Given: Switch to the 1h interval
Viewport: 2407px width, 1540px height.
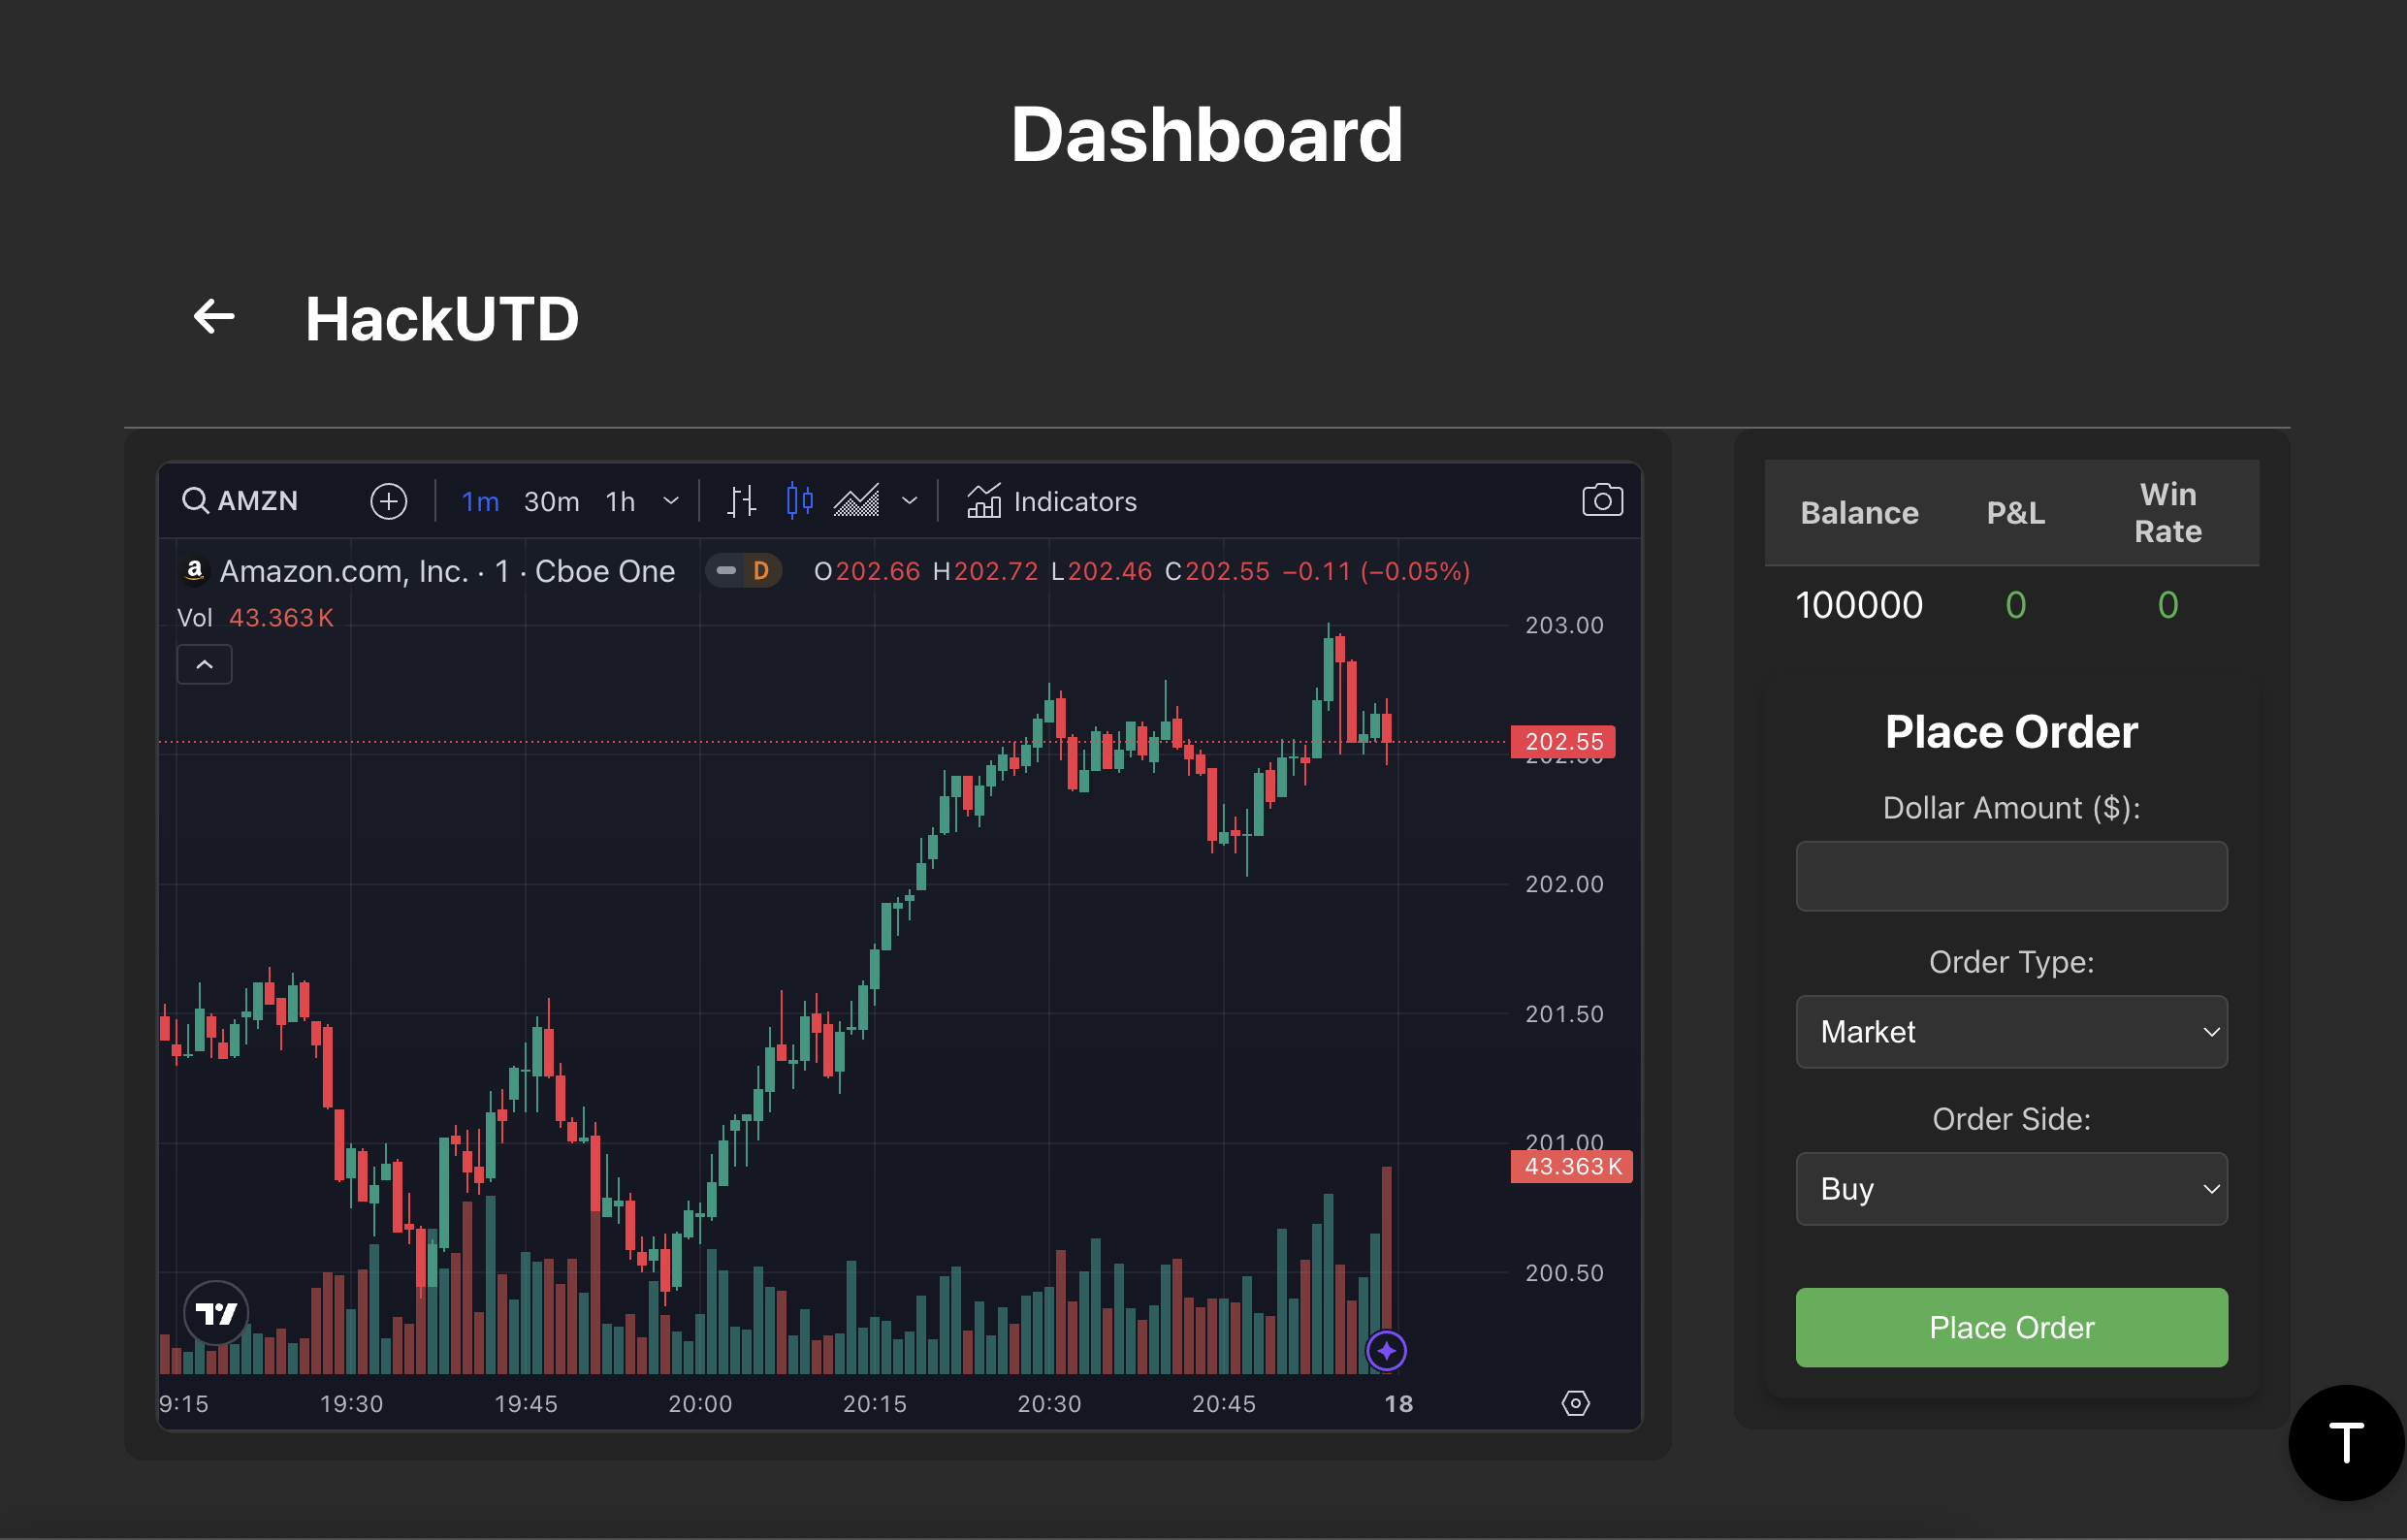Looking at the screenshot, I should click(x=620, y=501).
